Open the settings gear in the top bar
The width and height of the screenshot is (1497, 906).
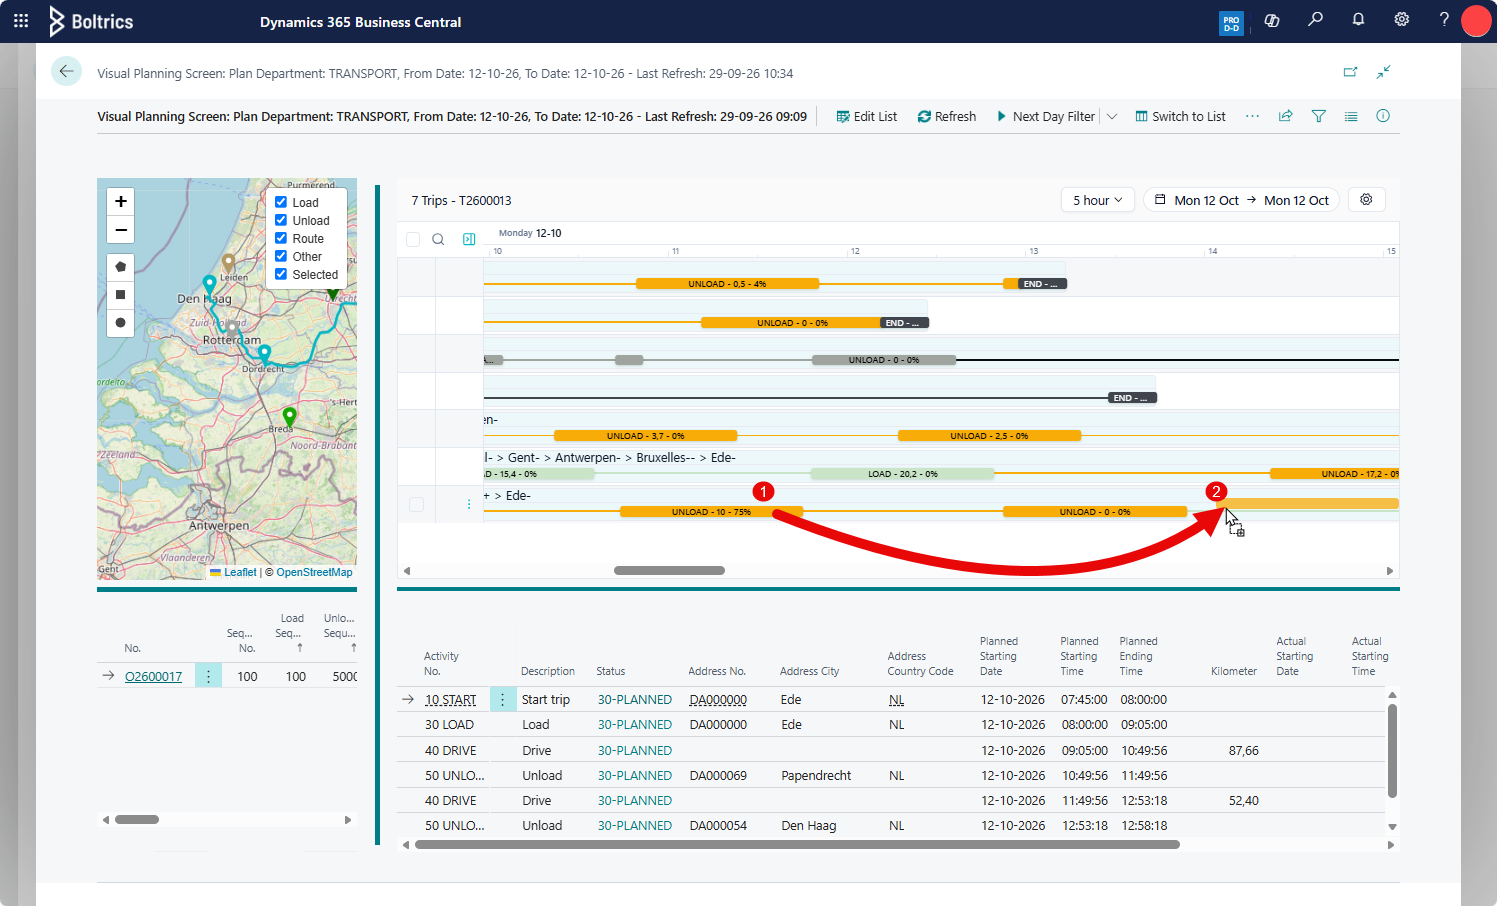[x=1401, y=20]
